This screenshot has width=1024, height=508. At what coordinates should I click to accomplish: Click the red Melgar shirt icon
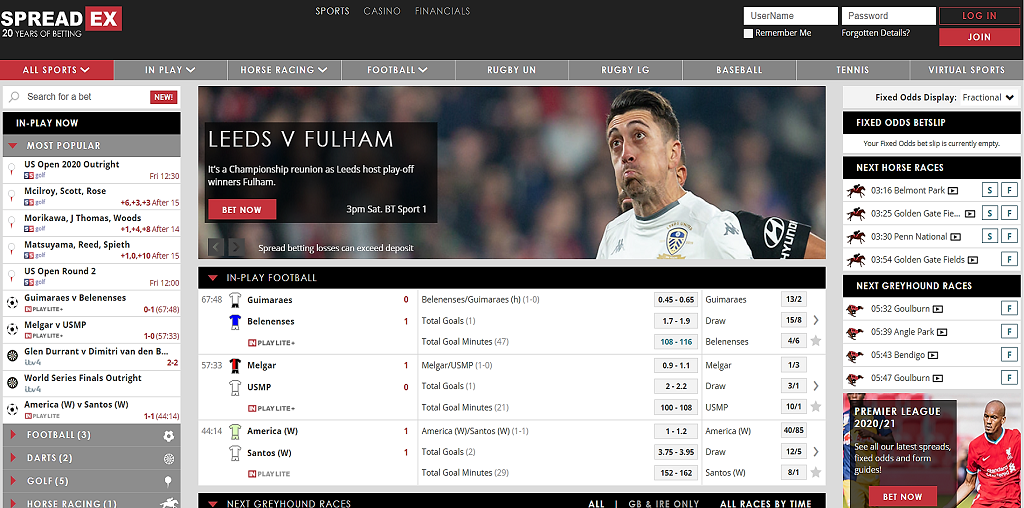(x=235, y=366)
